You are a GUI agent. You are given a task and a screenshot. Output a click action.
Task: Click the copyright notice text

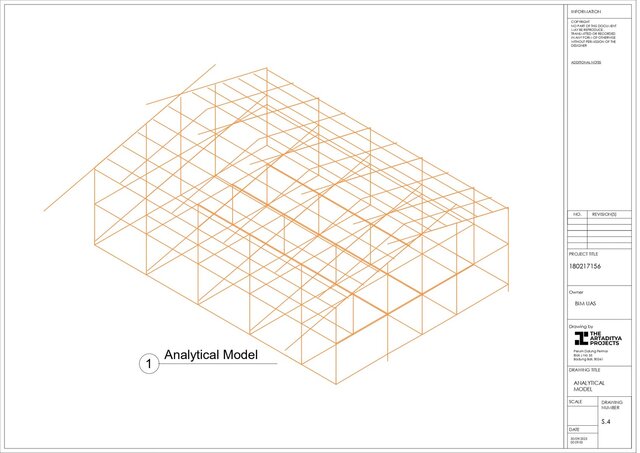(588, 31)
